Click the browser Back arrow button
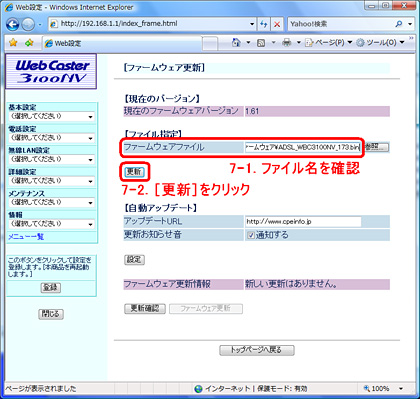The width and height of the screenshot is (420, 399). tap(13, 24)
